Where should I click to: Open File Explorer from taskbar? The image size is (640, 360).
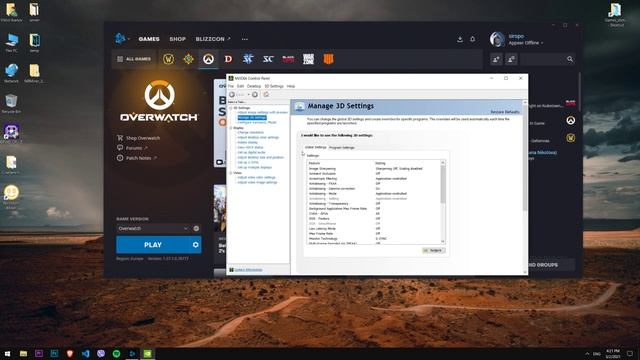tap(23, 353)
